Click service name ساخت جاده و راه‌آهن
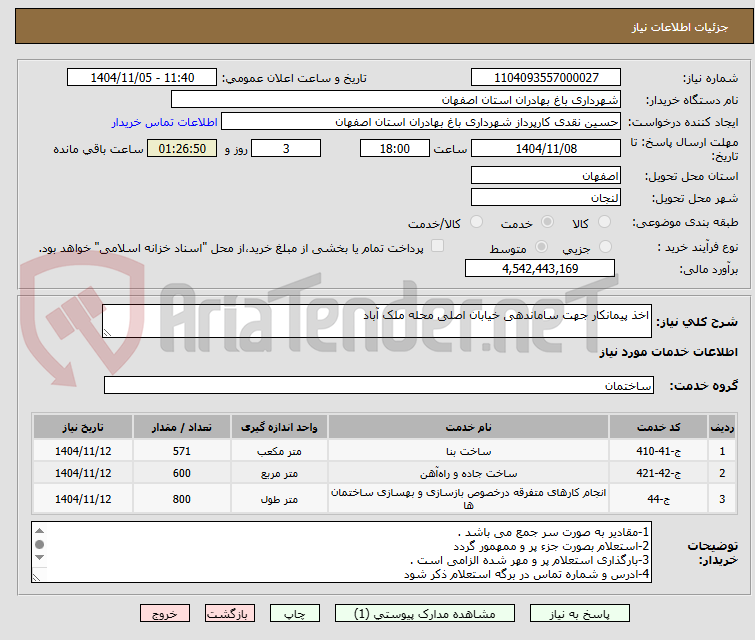The image size is (755, 640). (469, 473)
